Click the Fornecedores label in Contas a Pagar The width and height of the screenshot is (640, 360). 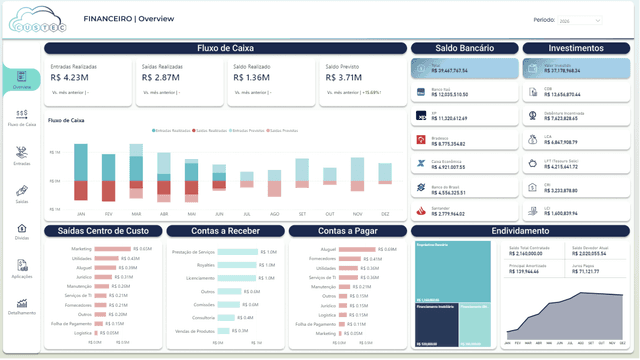click(x=322, y=259)
